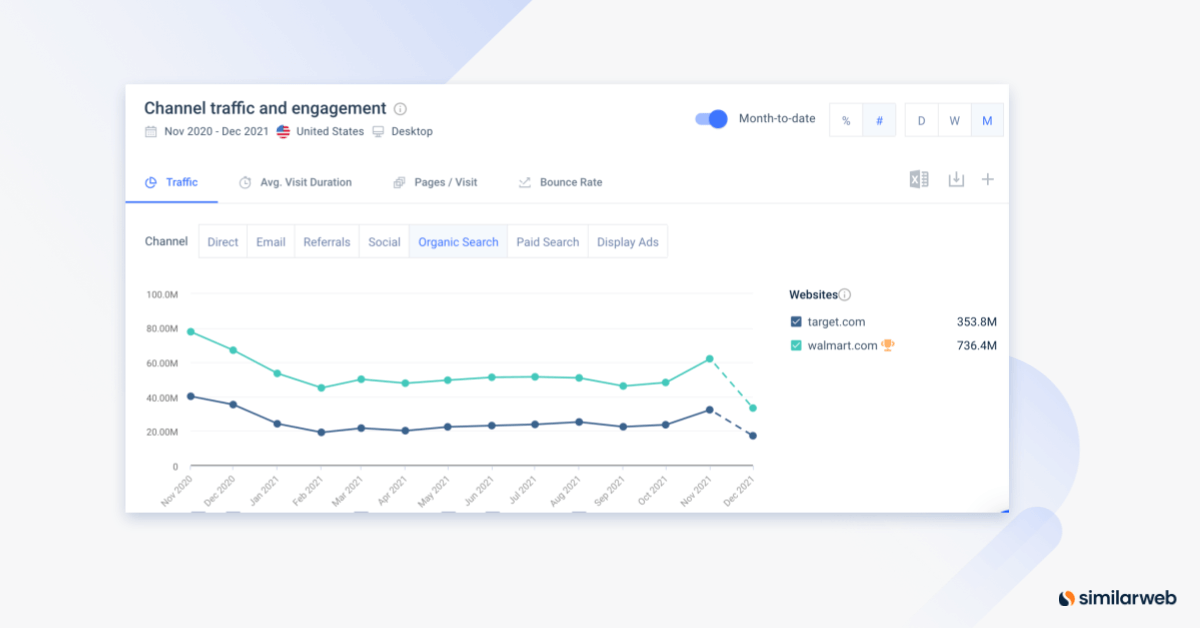Select the Email channel

[x=271, y=242]
